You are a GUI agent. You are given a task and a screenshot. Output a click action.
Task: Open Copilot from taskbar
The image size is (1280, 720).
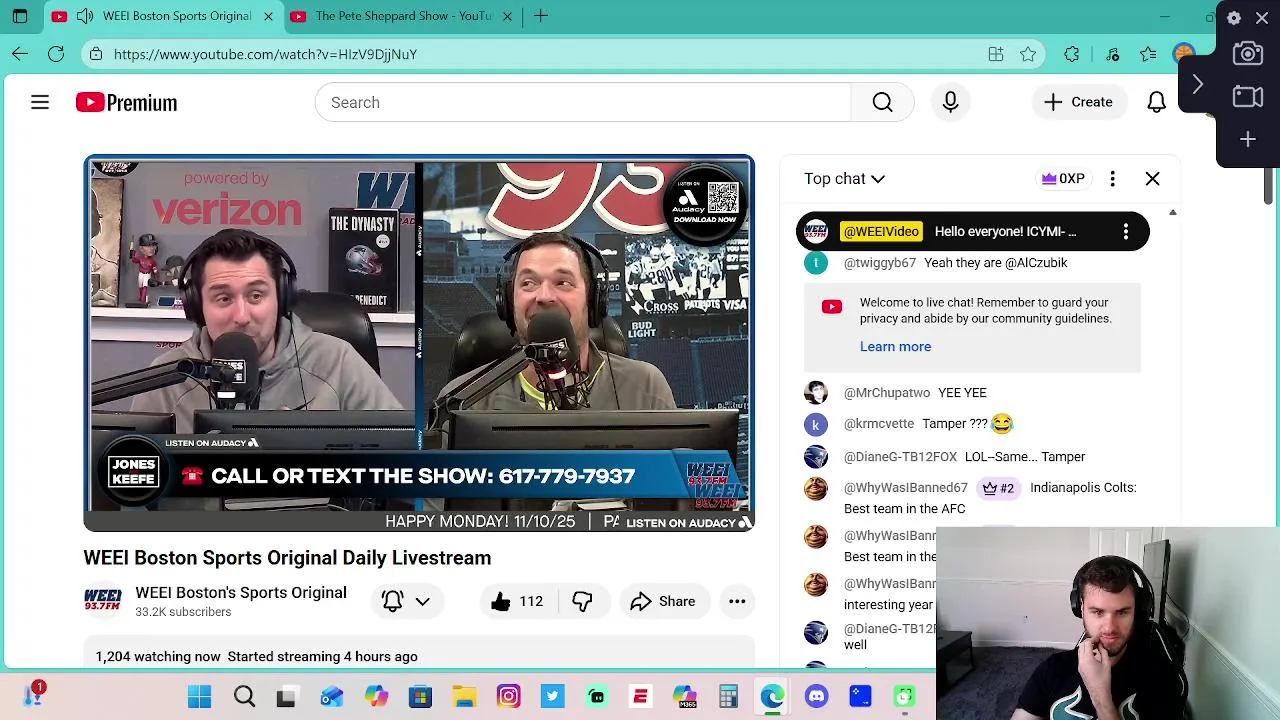click(376, 696)
